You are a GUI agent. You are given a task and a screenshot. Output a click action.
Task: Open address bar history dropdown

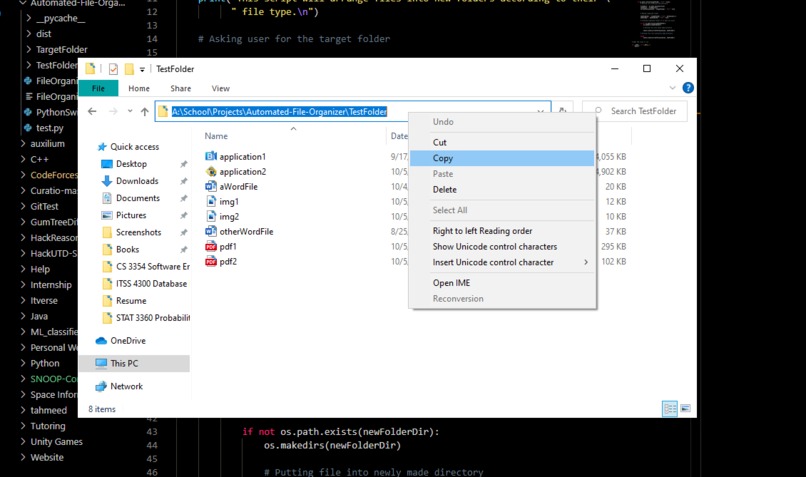541,112
